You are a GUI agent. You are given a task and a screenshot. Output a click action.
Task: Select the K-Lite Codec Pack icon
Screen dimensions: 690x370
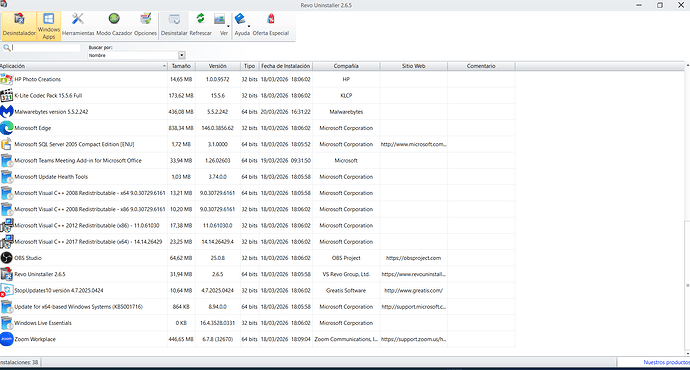tap(7, 95)
